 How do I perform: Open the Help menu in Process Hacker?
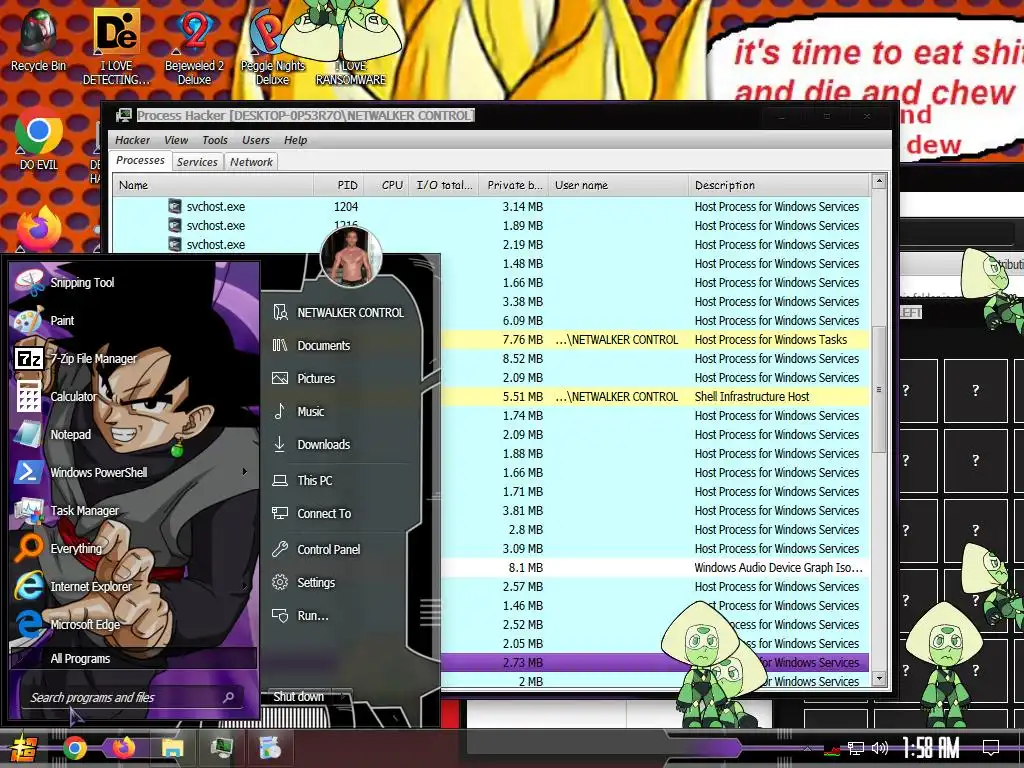click(295, 140)
